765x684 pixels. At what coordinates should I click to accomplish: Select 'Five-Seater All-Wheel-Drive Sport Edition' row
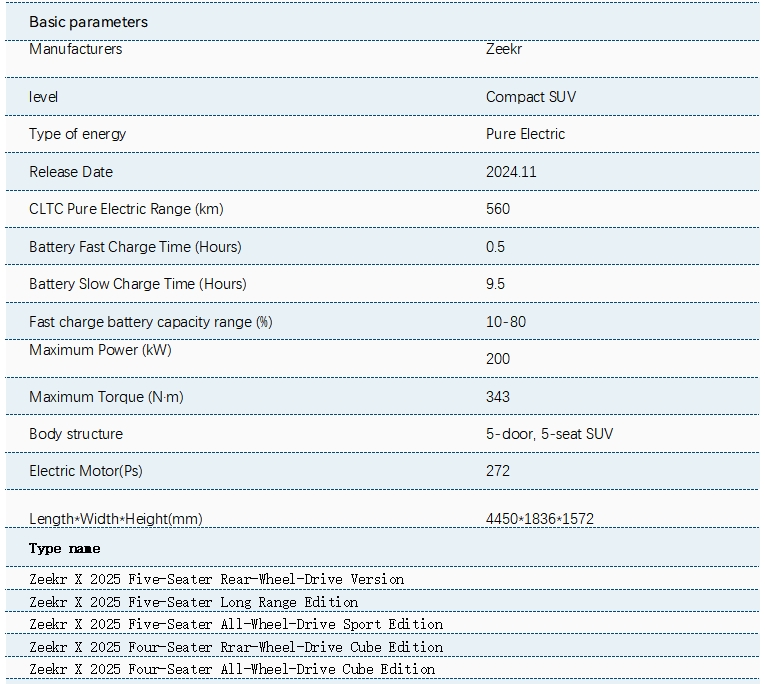382,624
